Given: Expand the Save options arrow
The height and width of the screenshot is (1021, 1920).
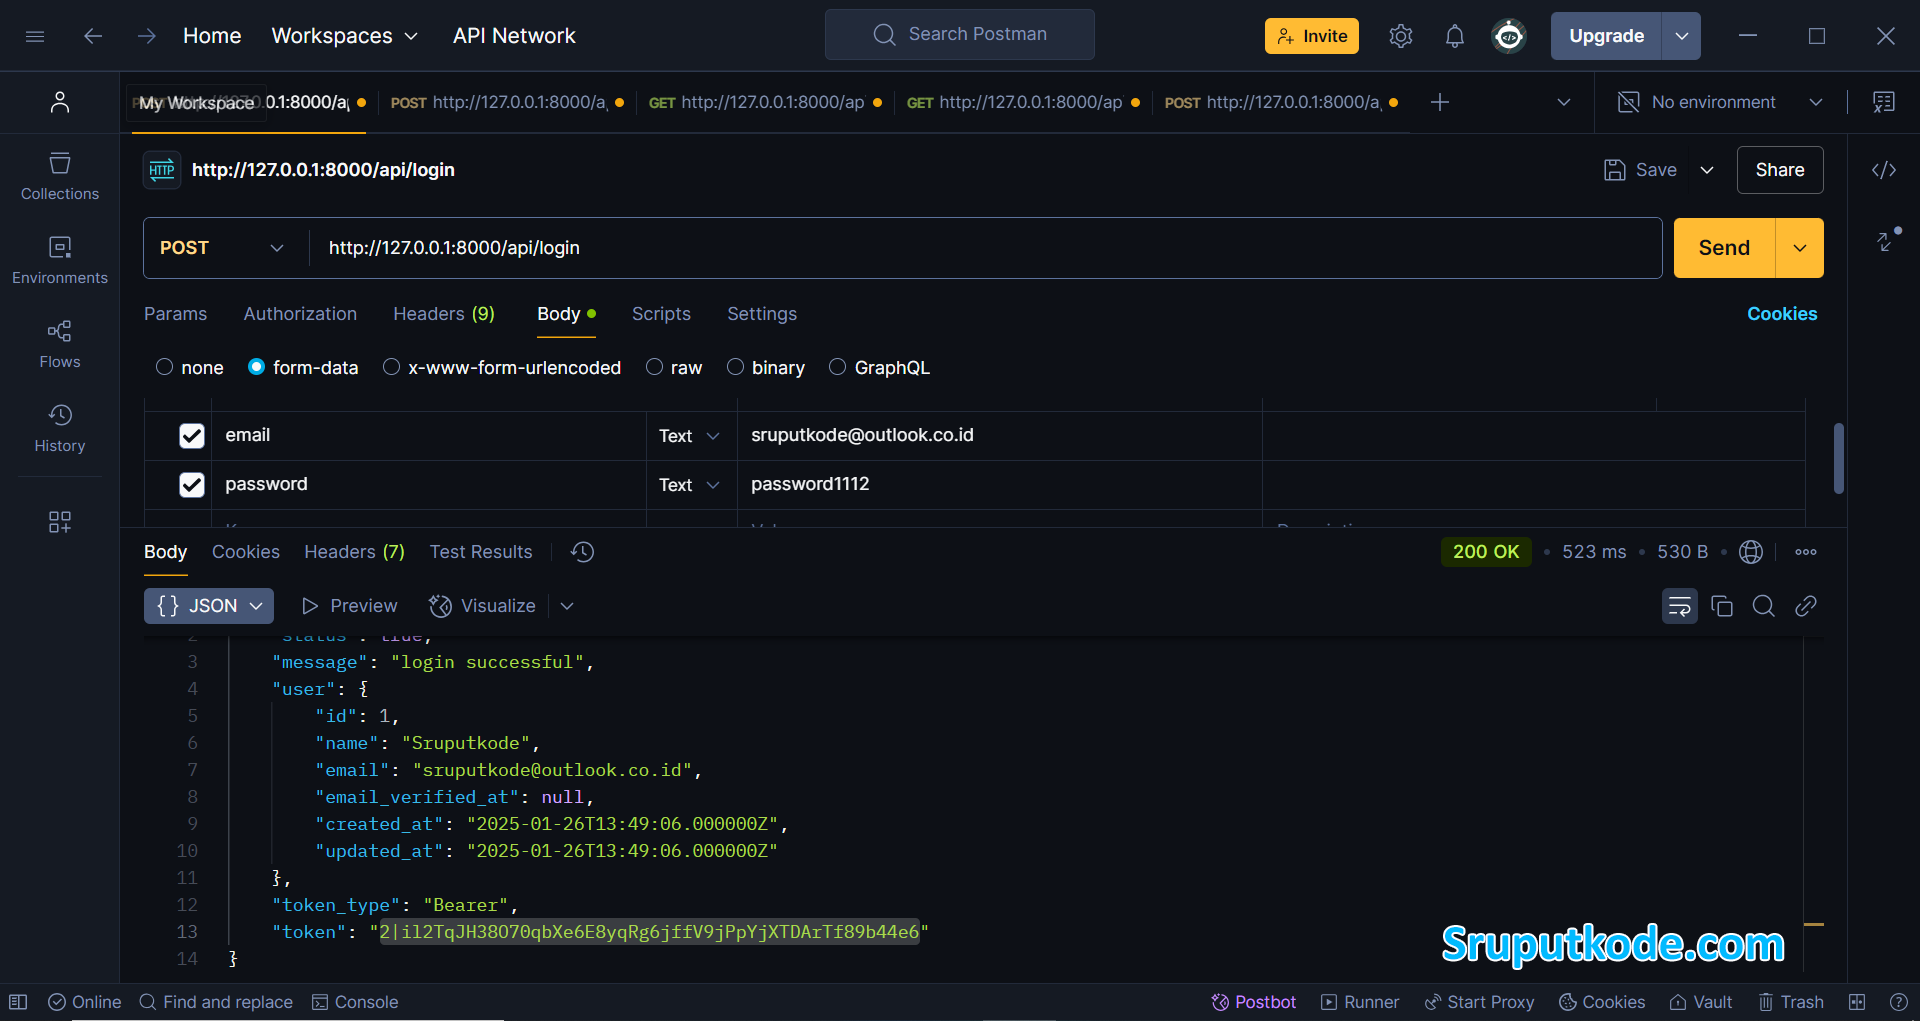Looking at the screenshot, I should [x=1707, y=170].
